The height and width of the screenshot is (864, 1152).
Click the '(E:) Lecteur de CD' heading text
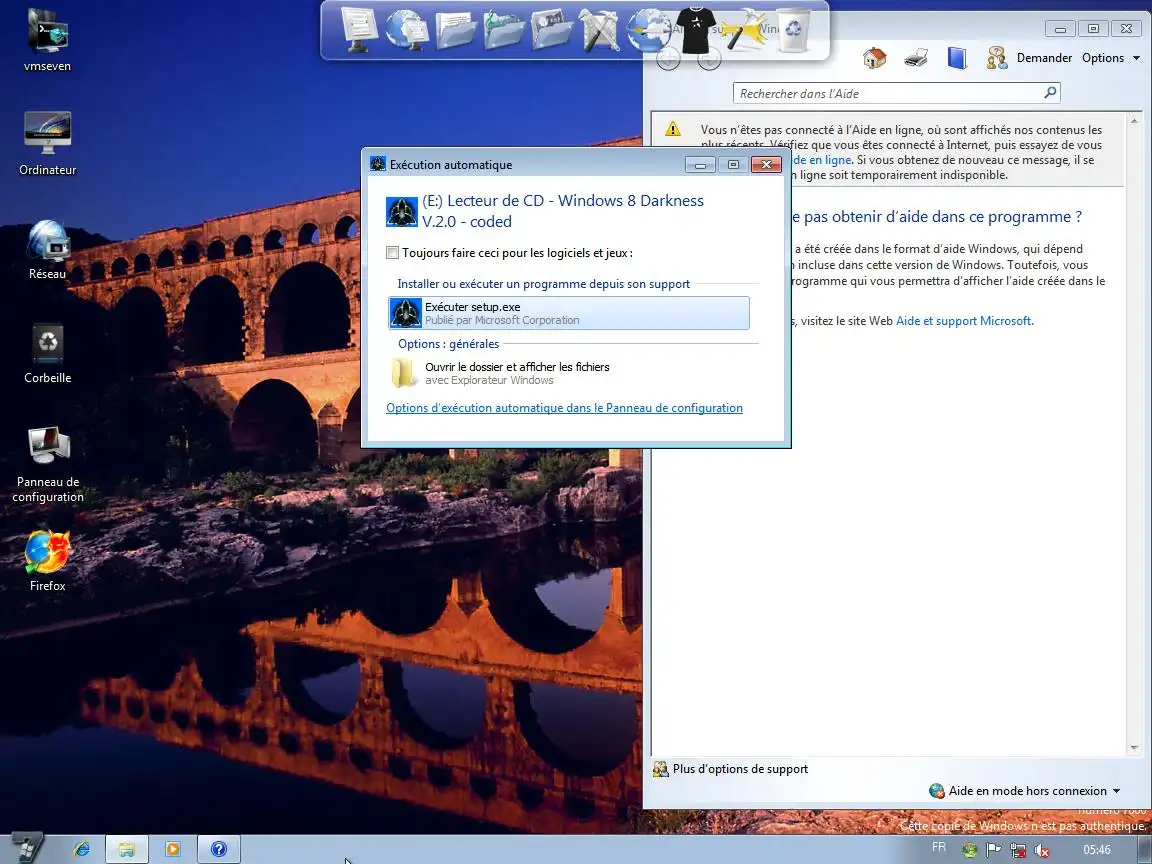pyautogui.click(x=563, y=211)
